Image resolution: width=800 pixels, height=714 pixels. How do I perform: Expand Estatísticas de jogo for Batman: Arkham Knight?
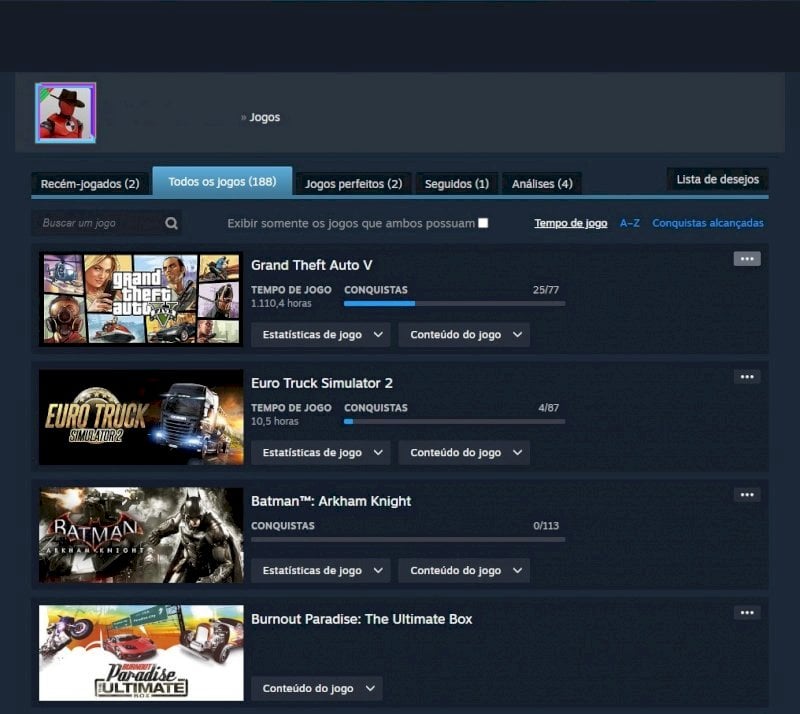click(320, 571)
